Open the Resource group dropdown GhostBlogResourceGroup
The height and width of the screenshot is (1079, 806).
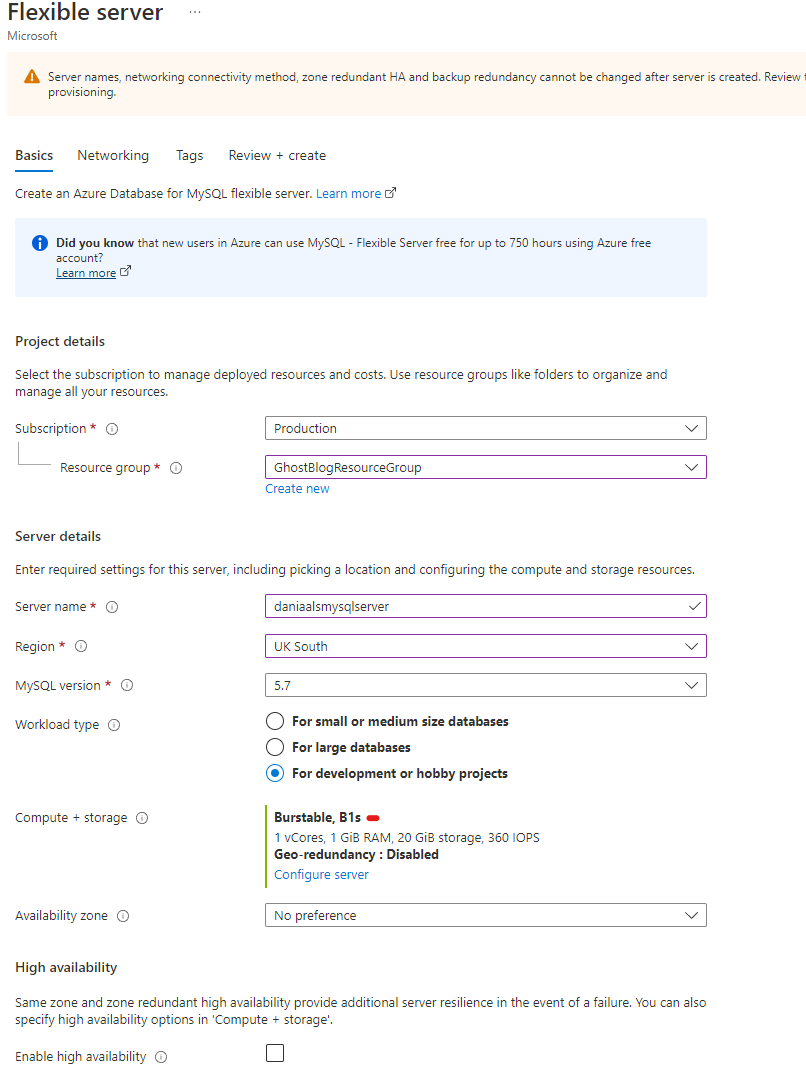click(x=486, y=467)
